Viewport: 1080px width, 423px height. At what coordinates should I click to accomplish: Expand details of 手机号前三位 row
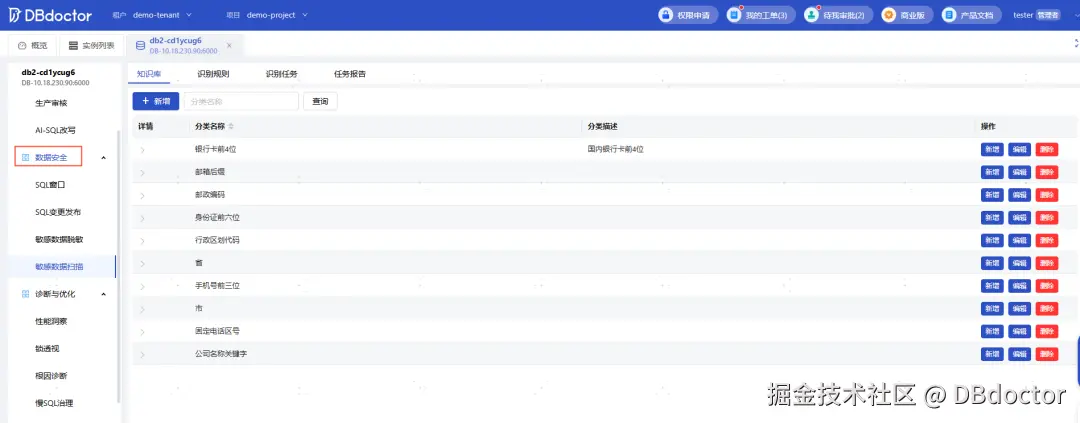point(143,287)
